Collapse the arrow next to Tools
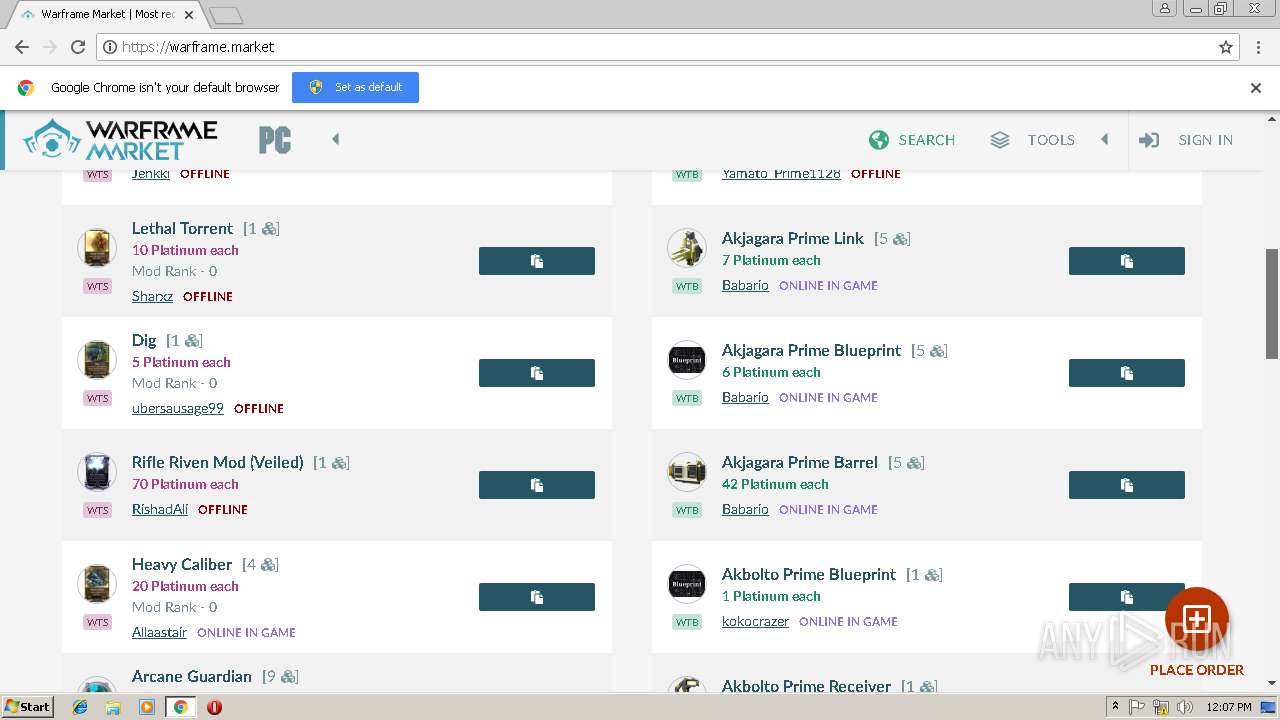Viewport: 1280px width, 720px height. tap(1105, 139)
